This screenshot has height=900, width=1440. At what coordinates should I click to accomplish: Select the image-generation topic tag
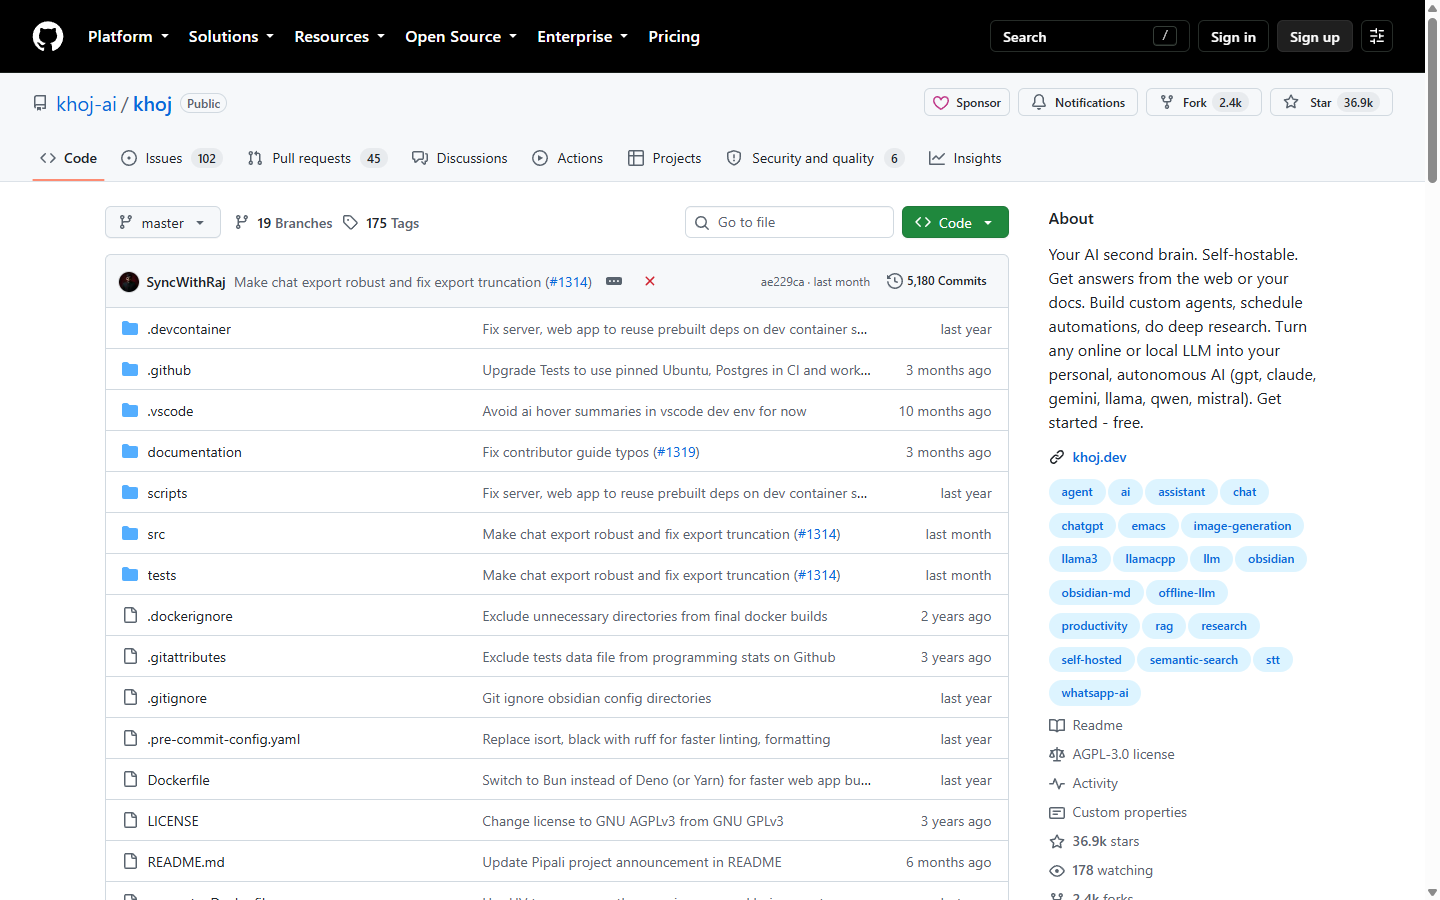(x=1242, y=526)
